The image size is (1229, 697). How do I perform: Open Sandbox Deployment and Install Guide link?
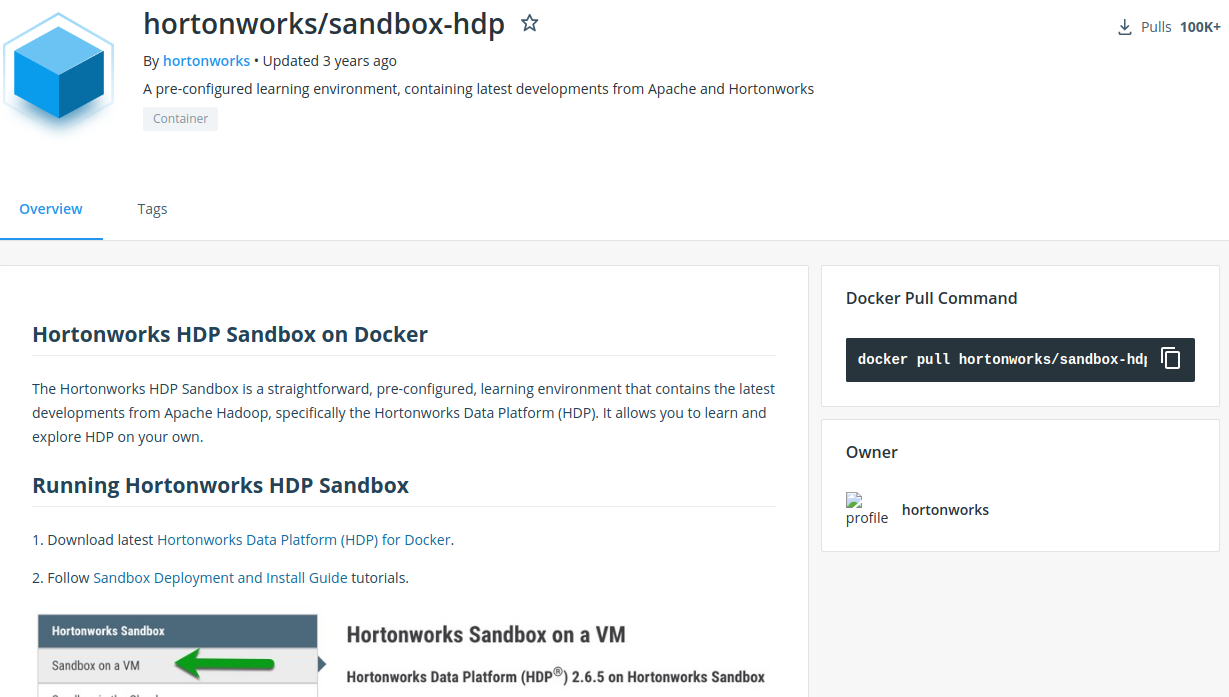pos(220,578)
